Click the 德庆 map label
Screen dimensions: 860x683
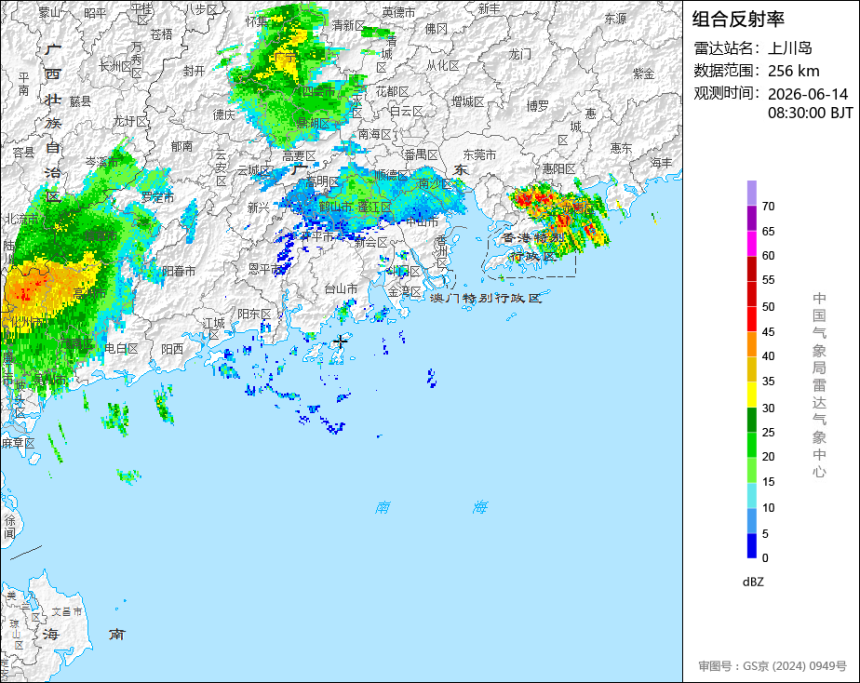(x=223, y=115)
